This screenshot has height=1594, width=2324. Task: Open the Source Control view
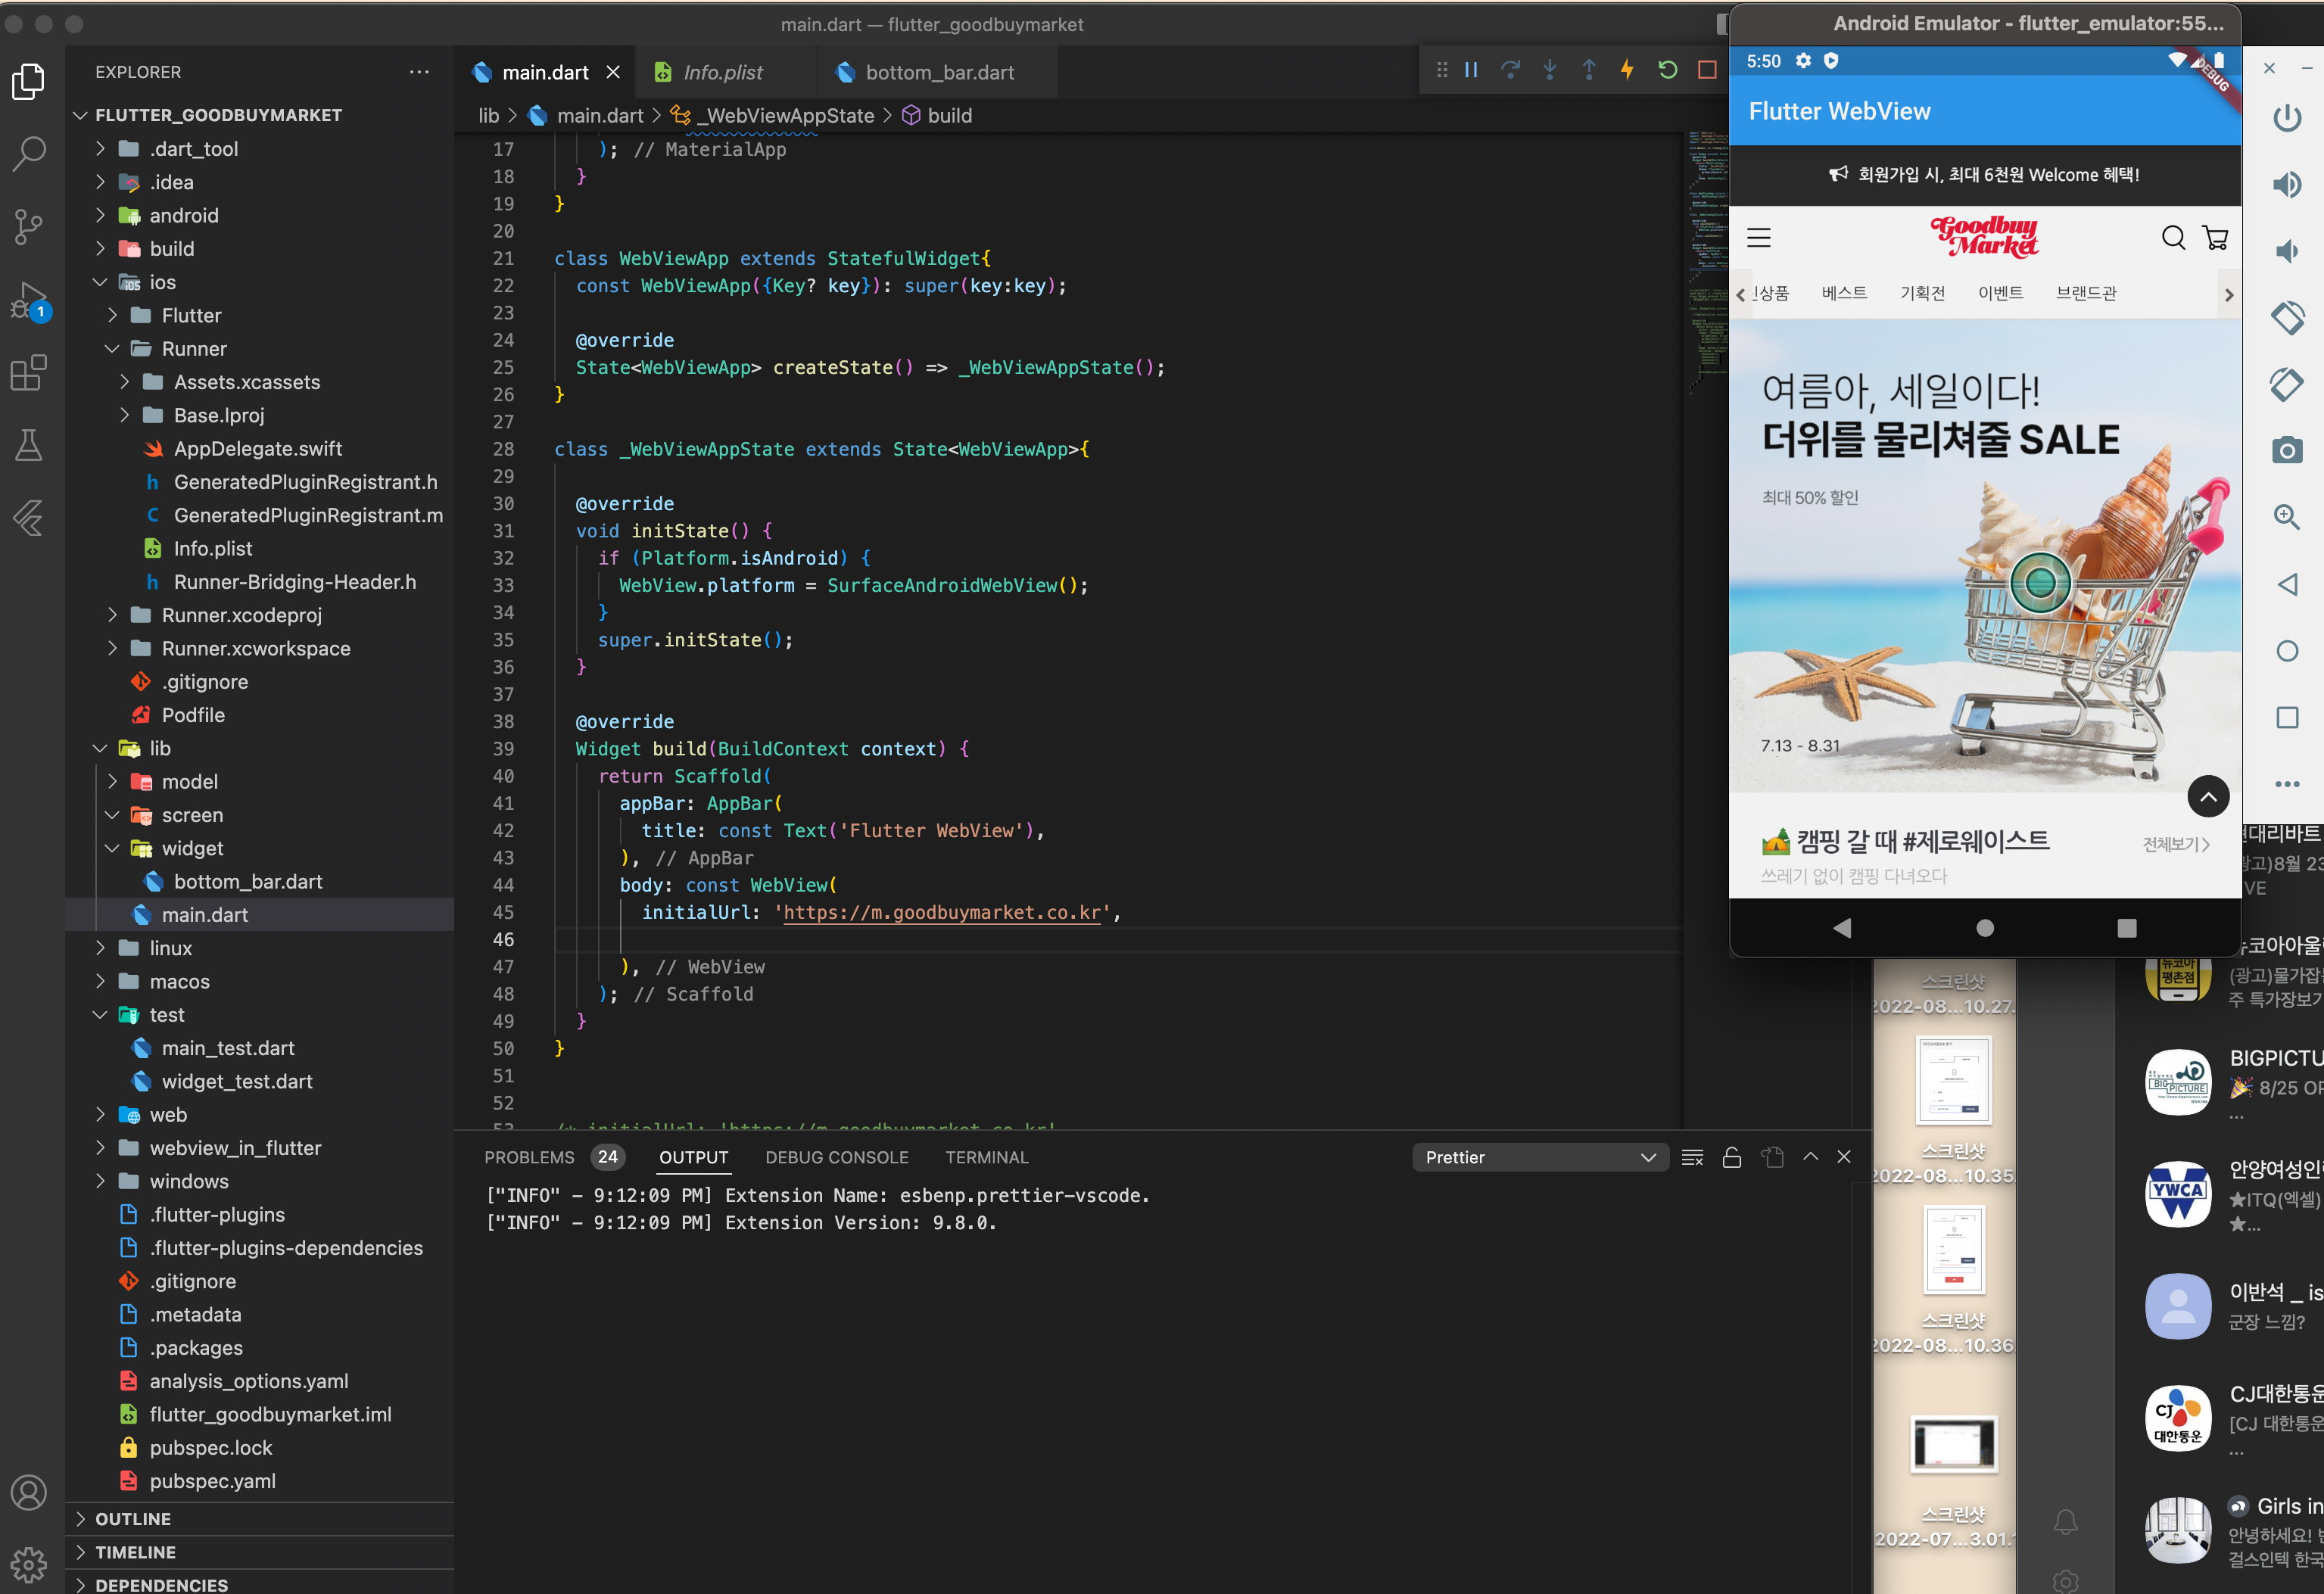coord(29,226)
